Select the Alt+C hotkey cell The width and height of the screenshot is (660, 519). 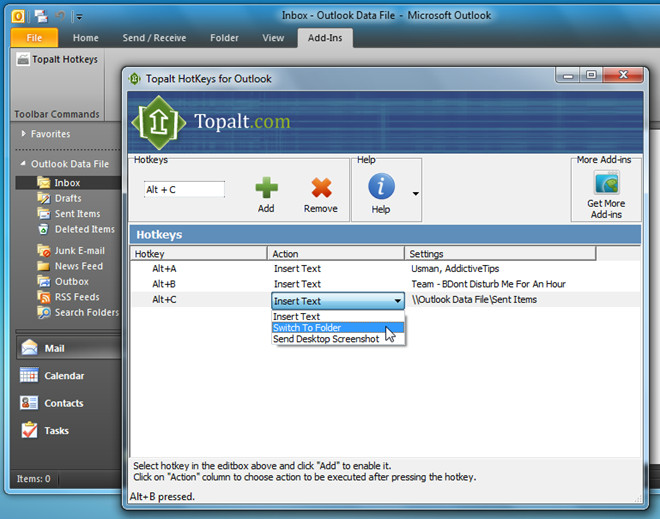click(164, 299)
